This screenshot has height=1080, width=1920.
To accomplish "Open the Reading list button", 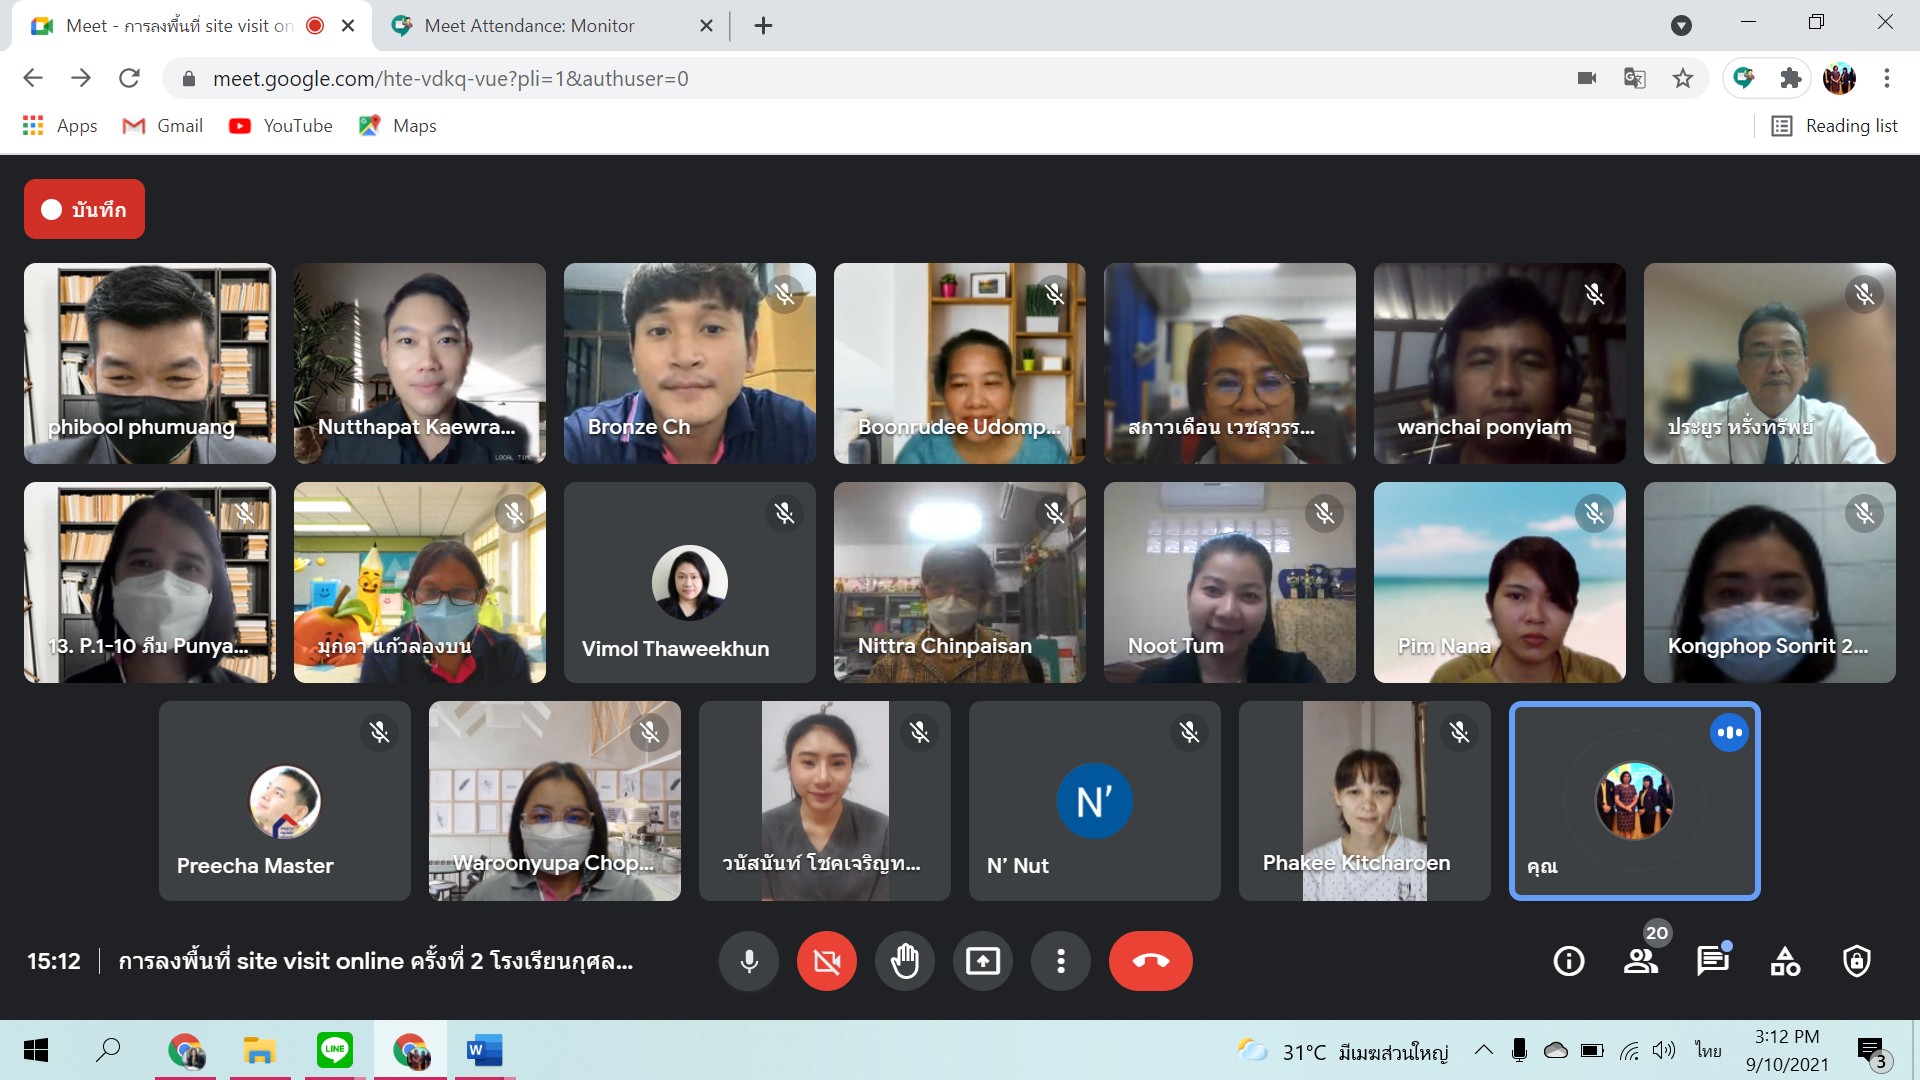I will click(x=1835, y=126).
